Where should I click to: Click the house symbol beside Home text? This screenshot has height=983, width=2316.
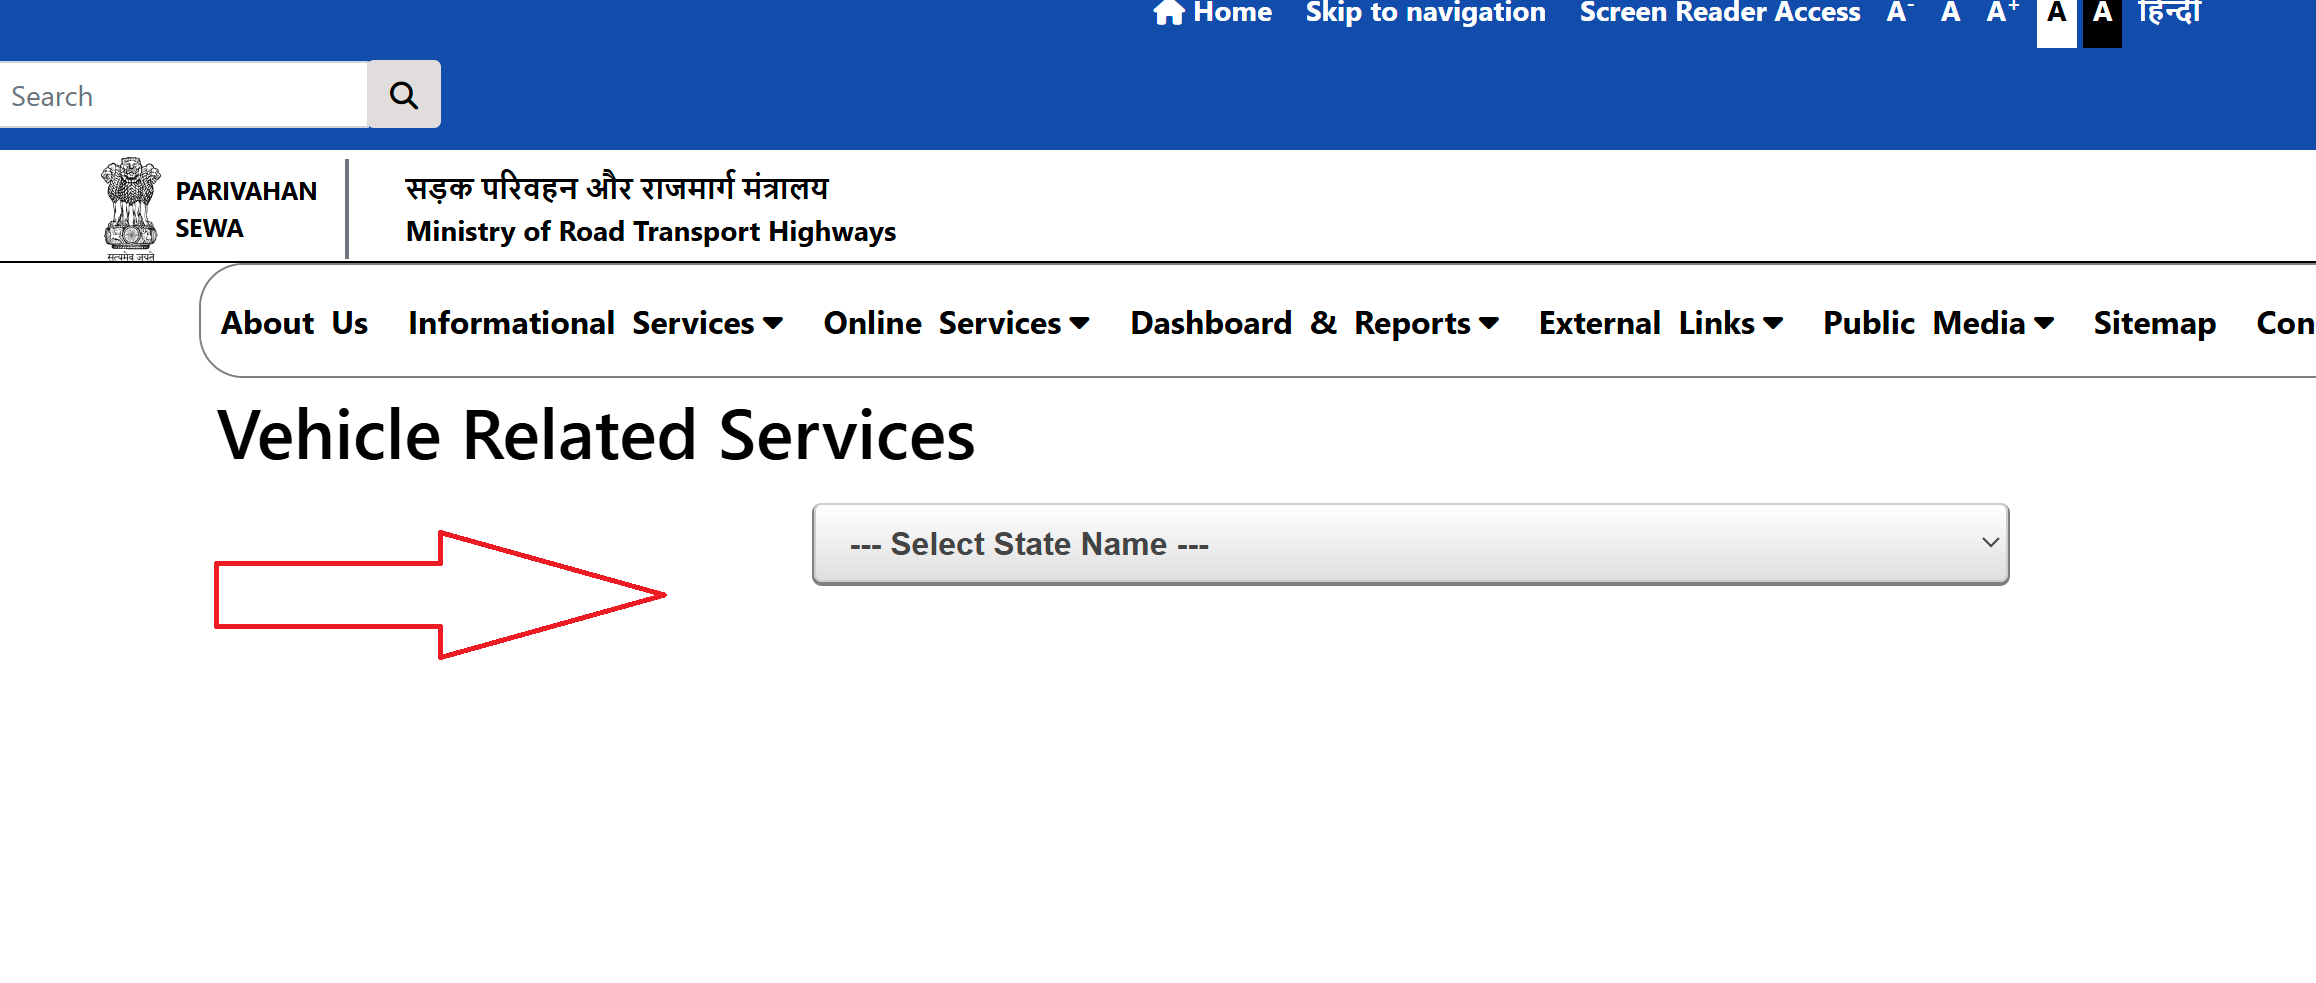click(1168, 13)
